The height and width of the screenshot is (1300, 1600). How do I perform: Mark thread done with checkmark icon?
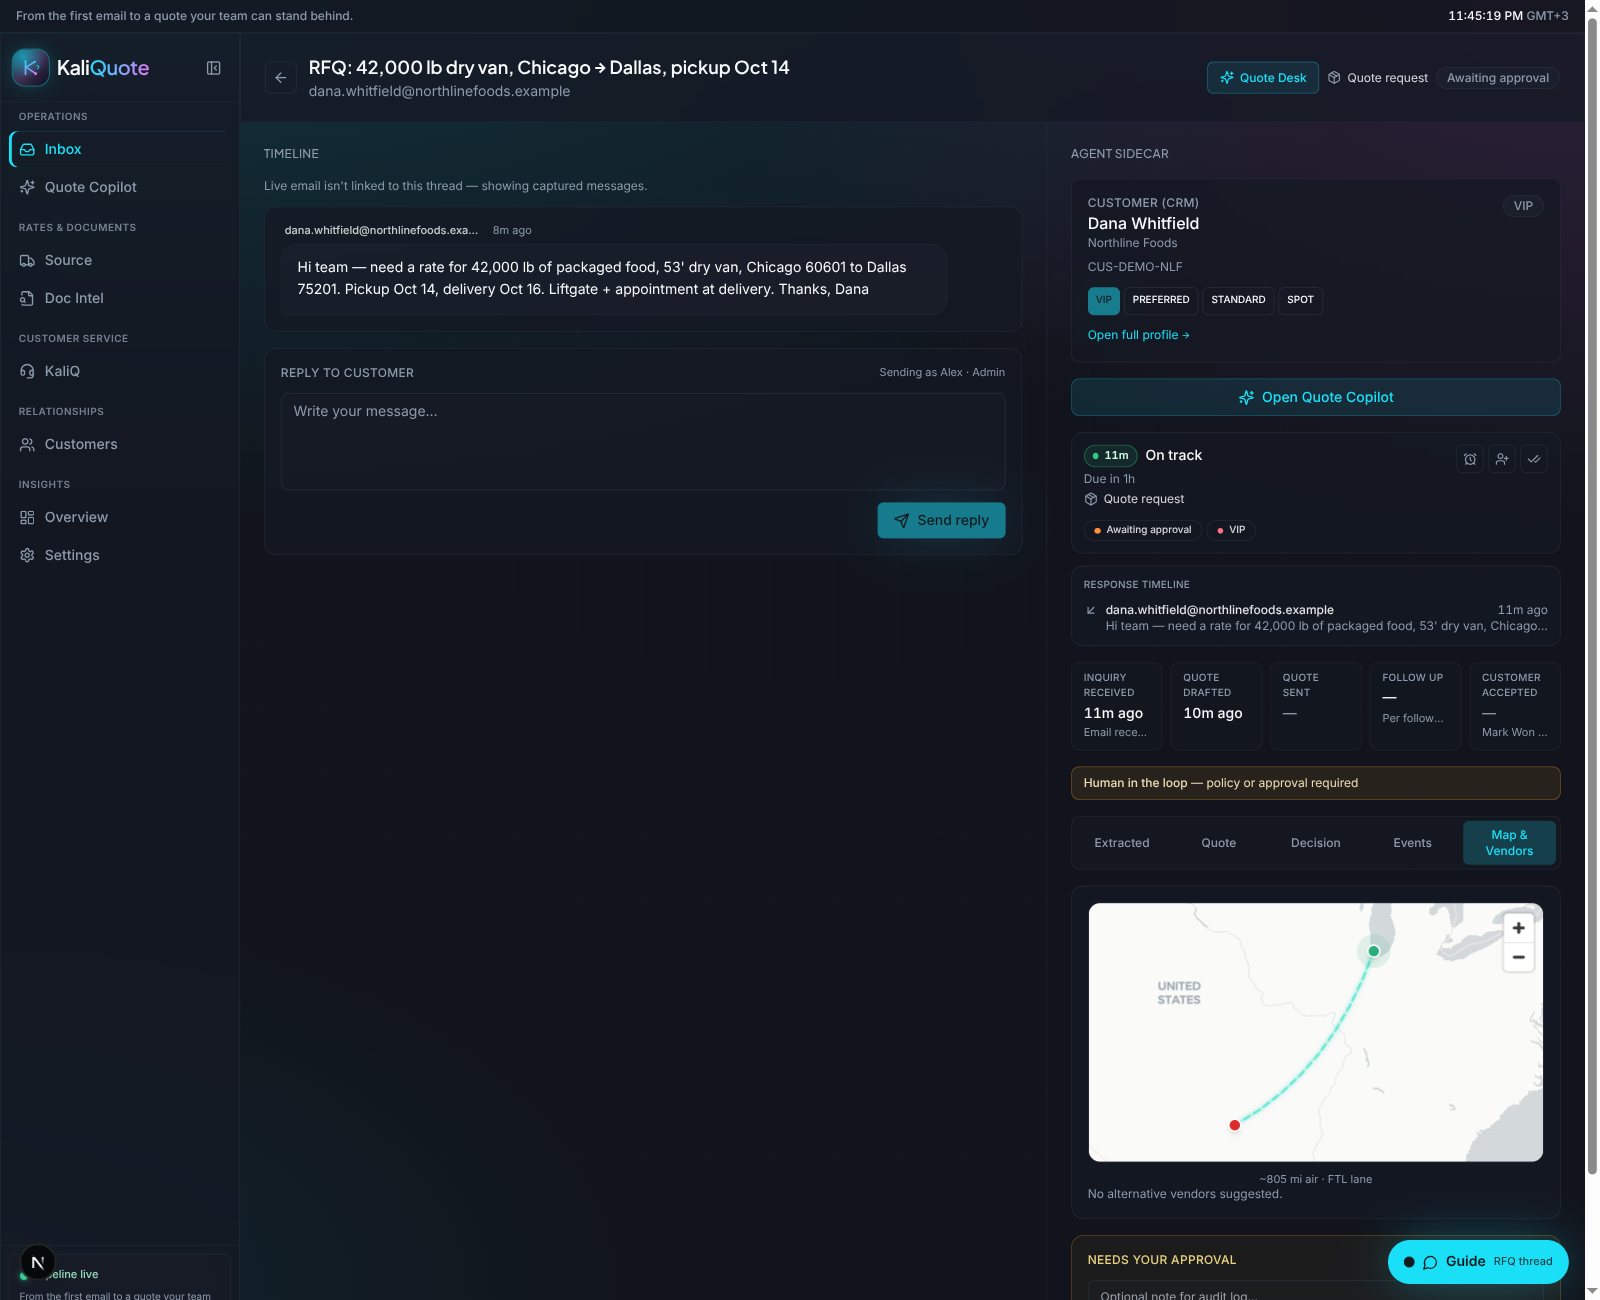tap(1534, 459)
